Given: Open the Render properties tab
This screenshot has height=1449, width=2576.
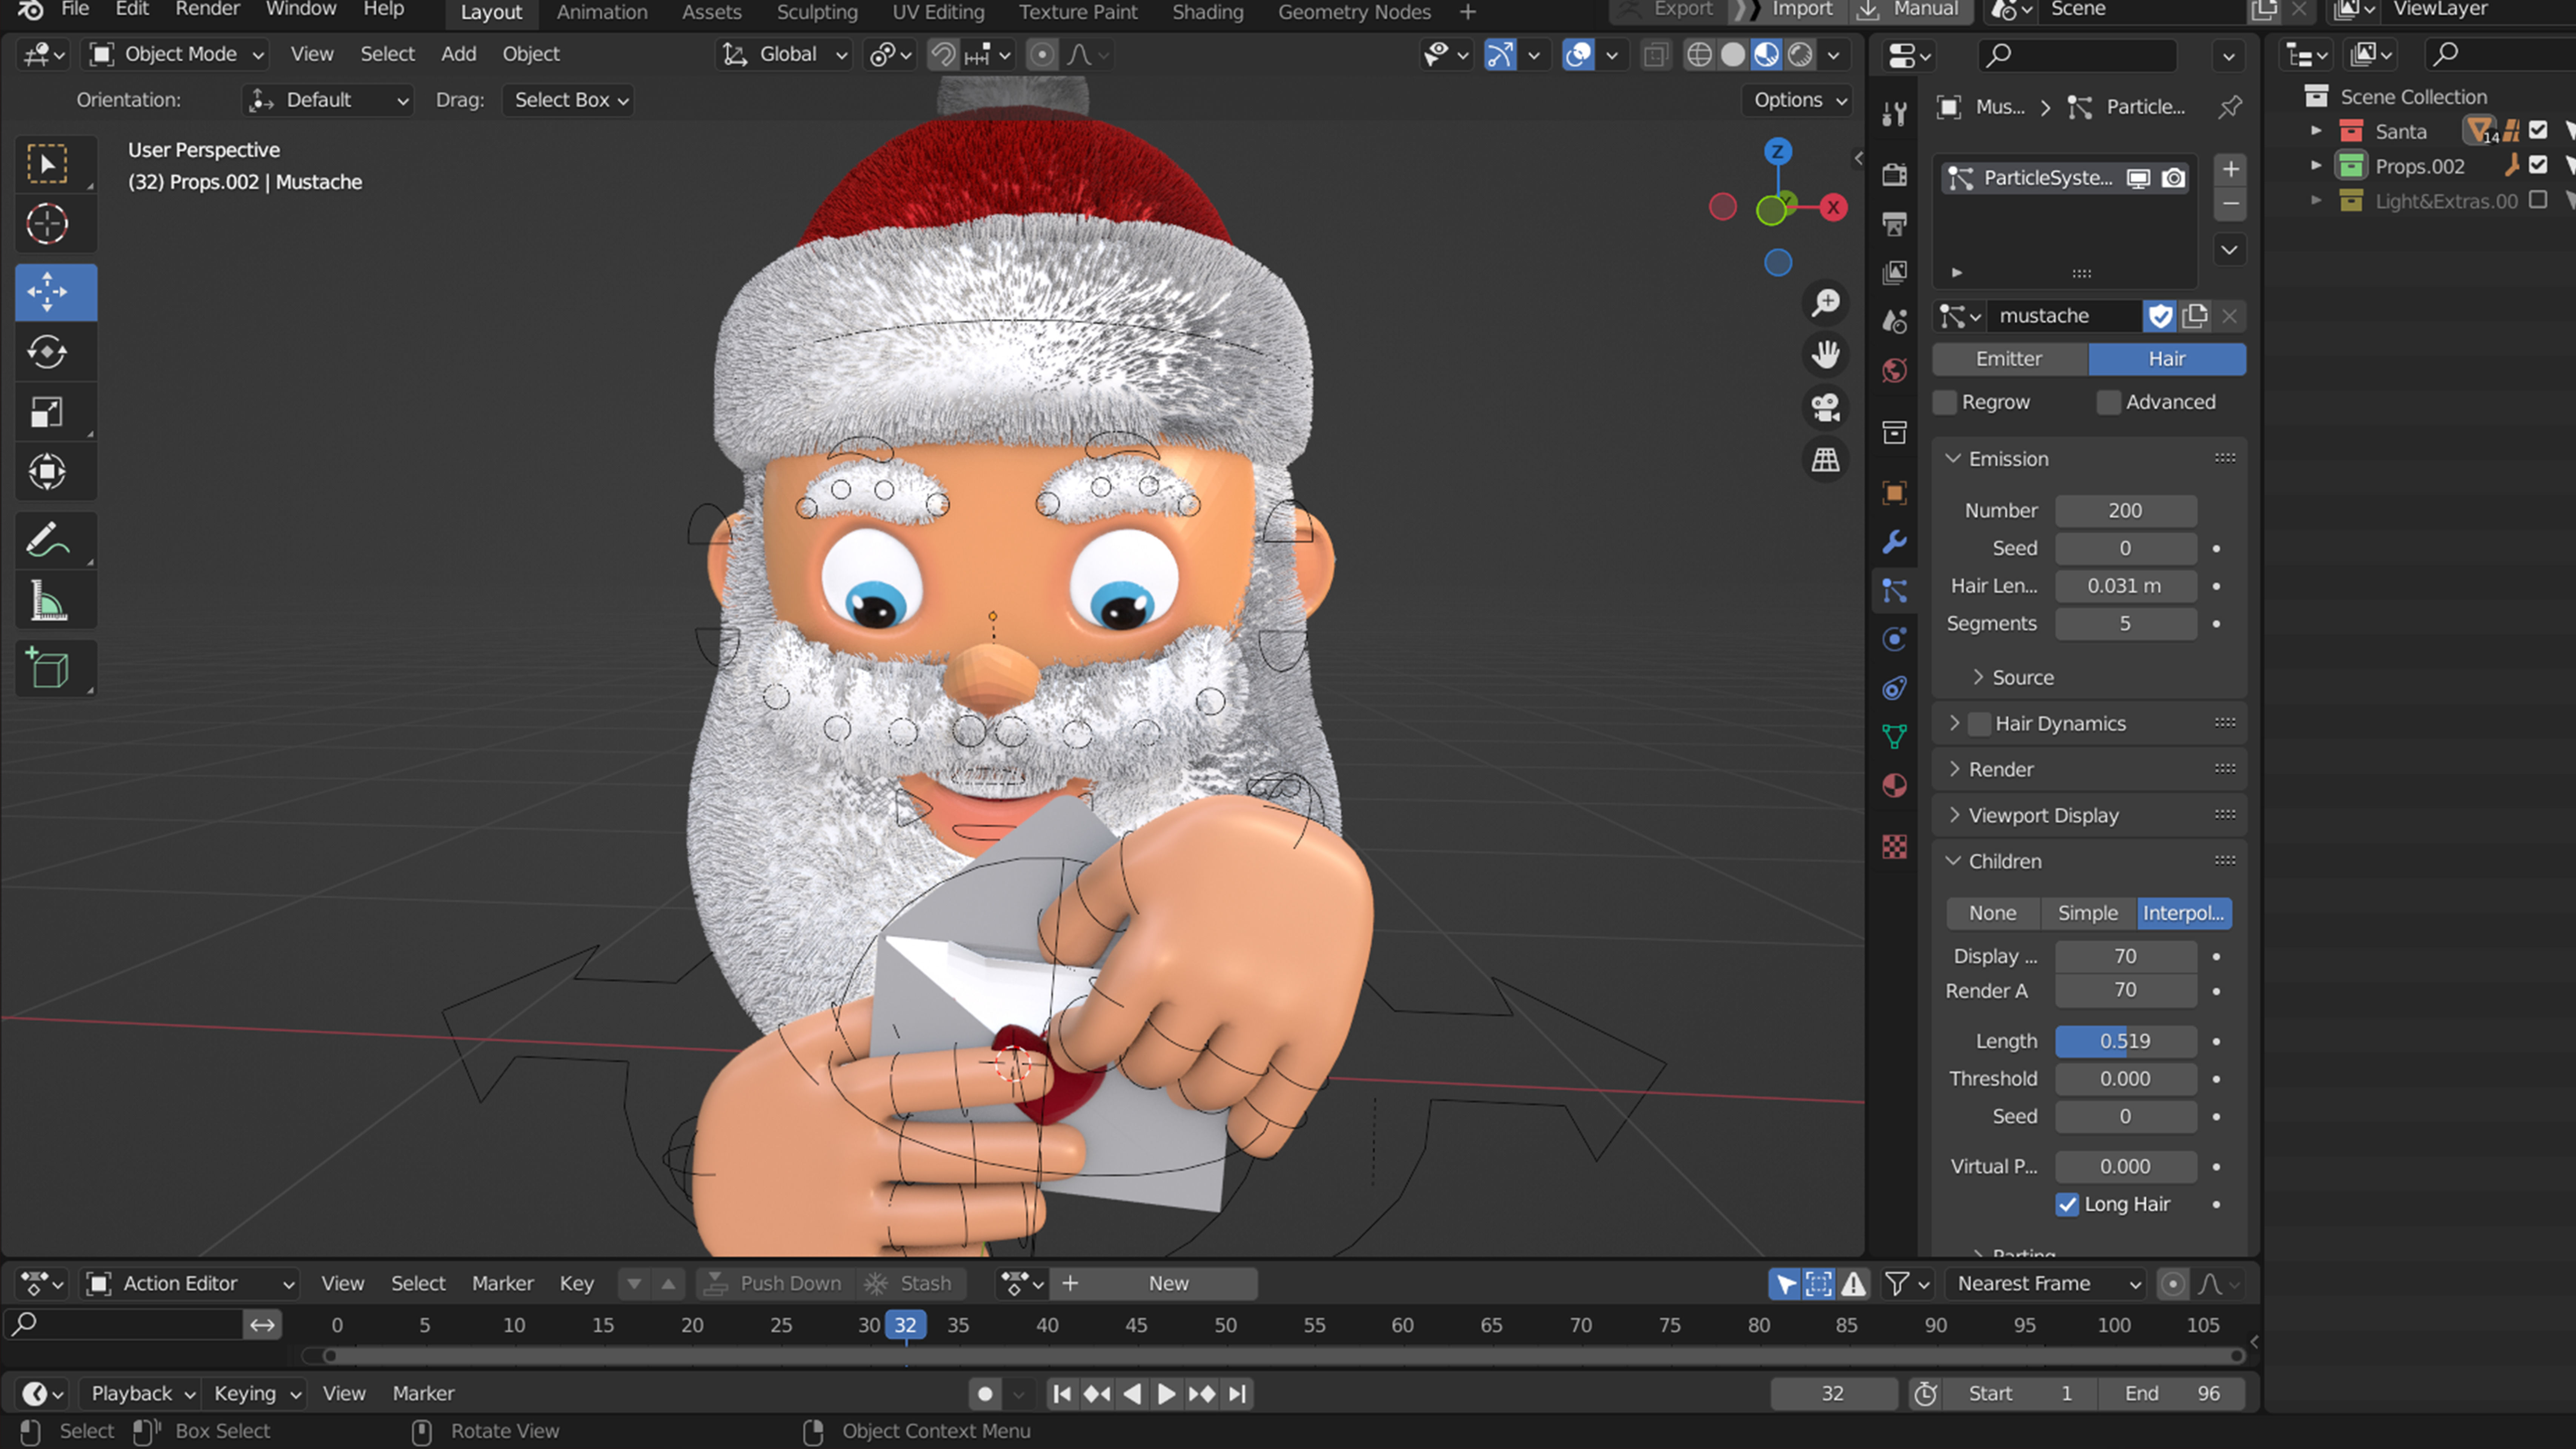Looking at the screenshot, I should click(x=1894, y=175).
